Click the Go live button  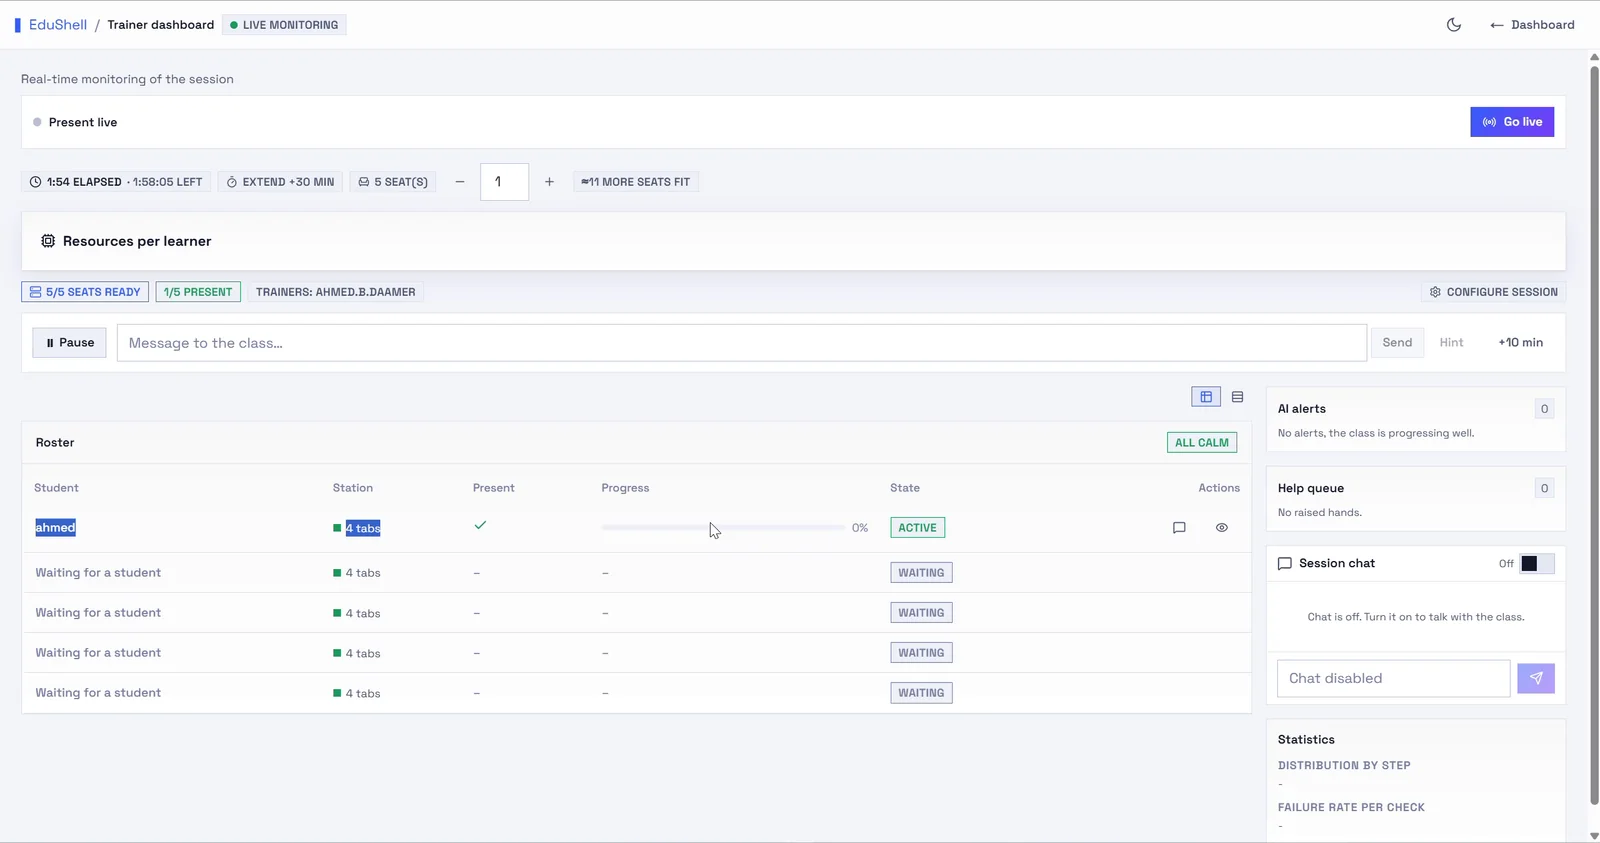click(1512, 122)
